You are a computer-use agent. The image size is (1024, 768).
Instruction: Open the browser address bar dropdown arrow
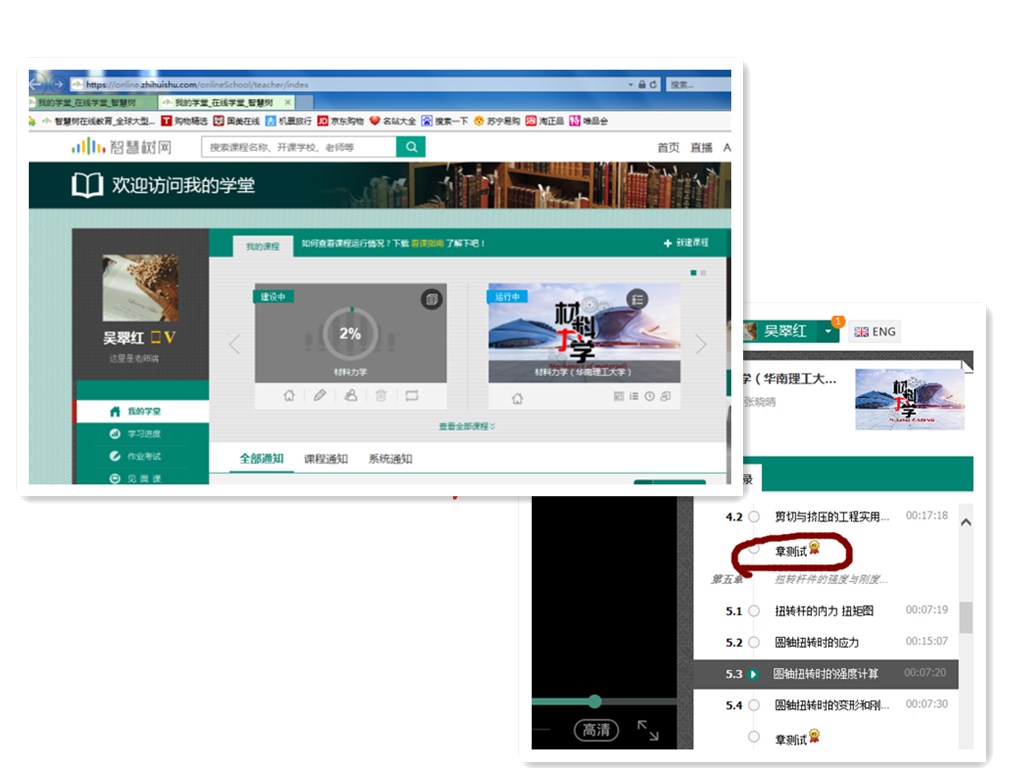pyautogui.click(x=629, y=85)
